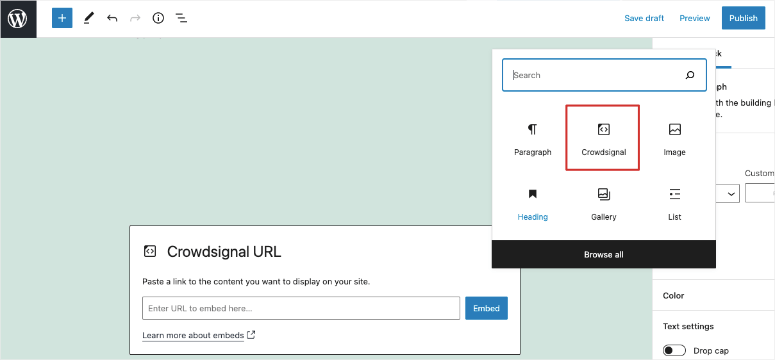Click Save draft
The image size is (775, 360).
[x=644, y=18]
